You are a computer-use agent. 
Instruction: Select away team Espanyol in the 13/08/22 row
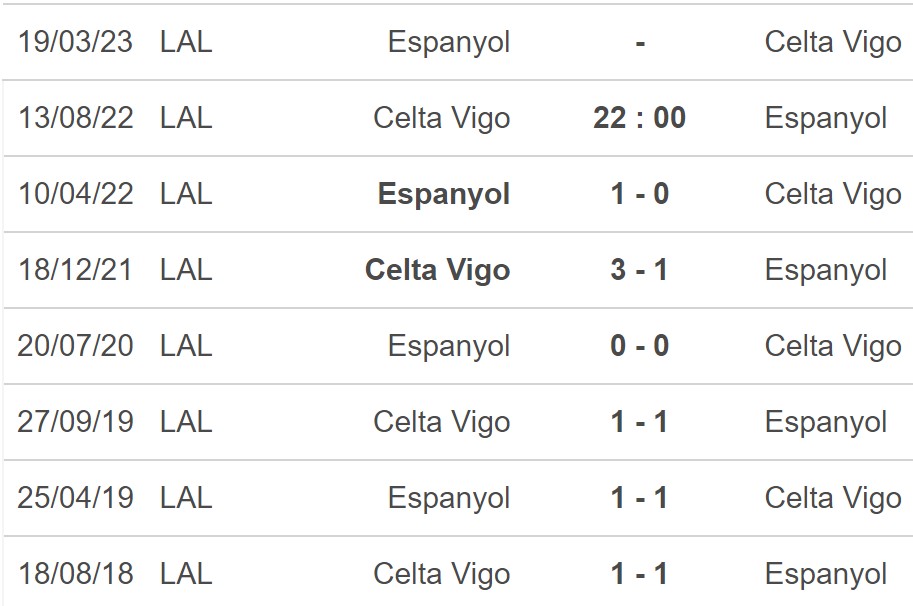(826, 118)
